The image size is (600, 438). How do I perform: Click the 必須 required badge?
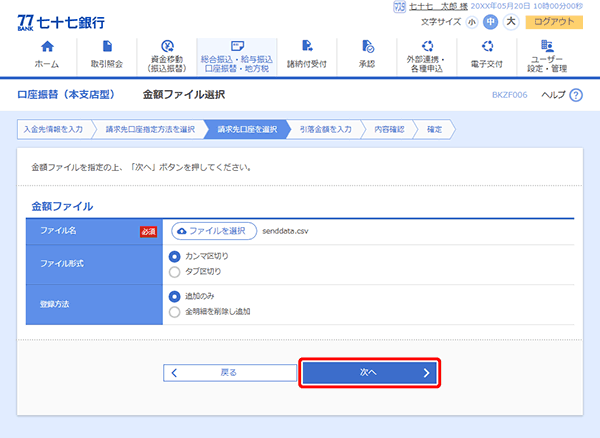click(x=148, y=231)
